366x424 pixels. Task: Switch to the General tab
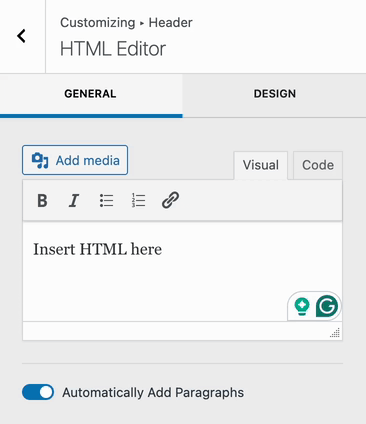coord(91,95)
